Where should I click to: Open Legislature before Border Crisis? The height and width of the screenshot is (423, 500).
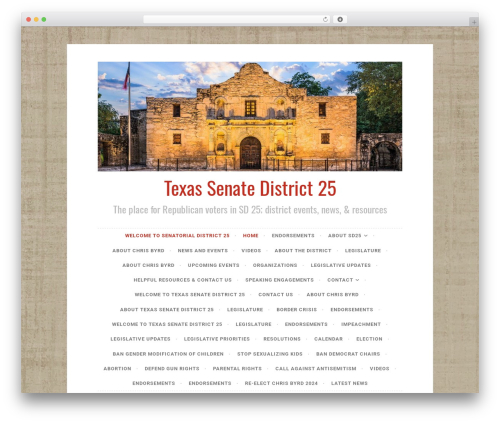point(245,309)
